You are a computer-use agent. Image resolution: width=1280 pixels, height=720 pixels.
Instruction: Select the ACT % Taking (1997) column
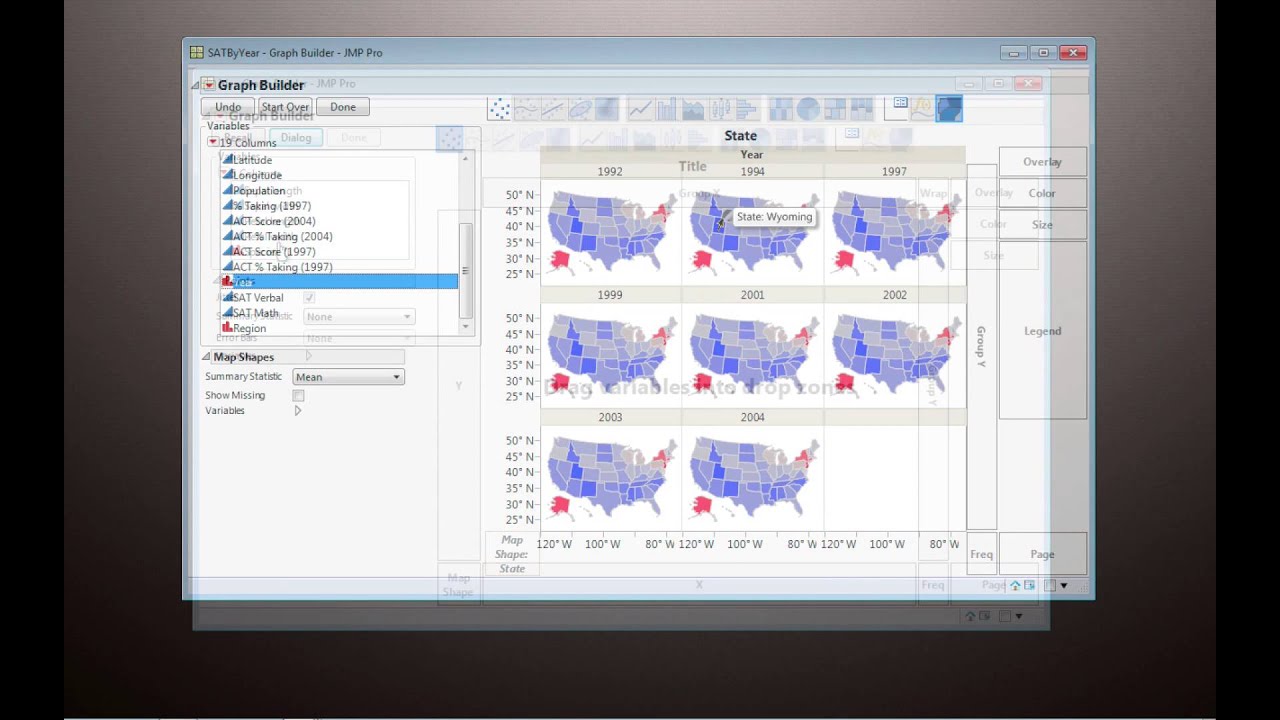[339, 267]
